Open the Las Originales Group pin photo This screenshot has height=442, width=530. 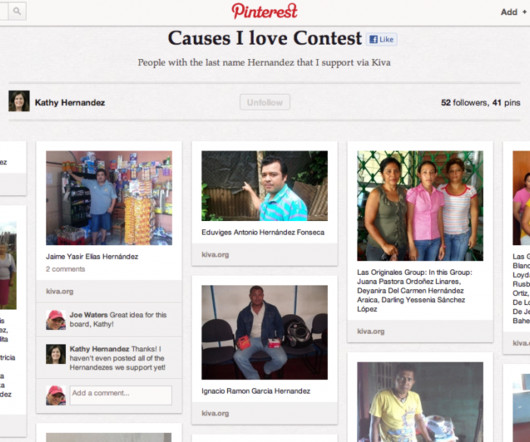click(420, 206)
